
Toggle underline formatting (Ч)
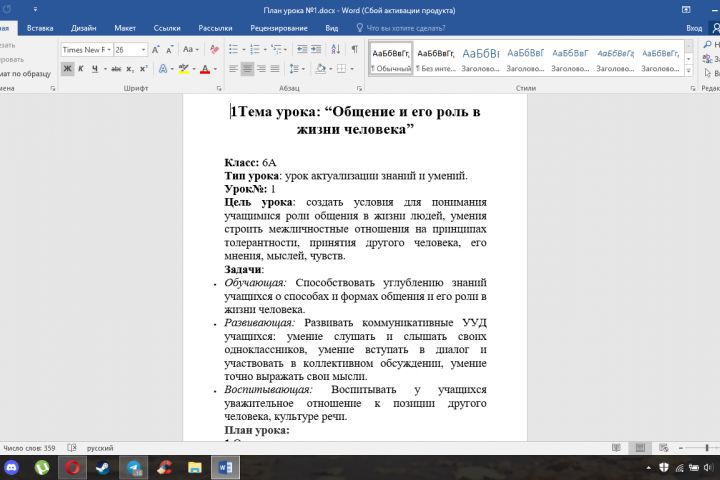point(95,69)
